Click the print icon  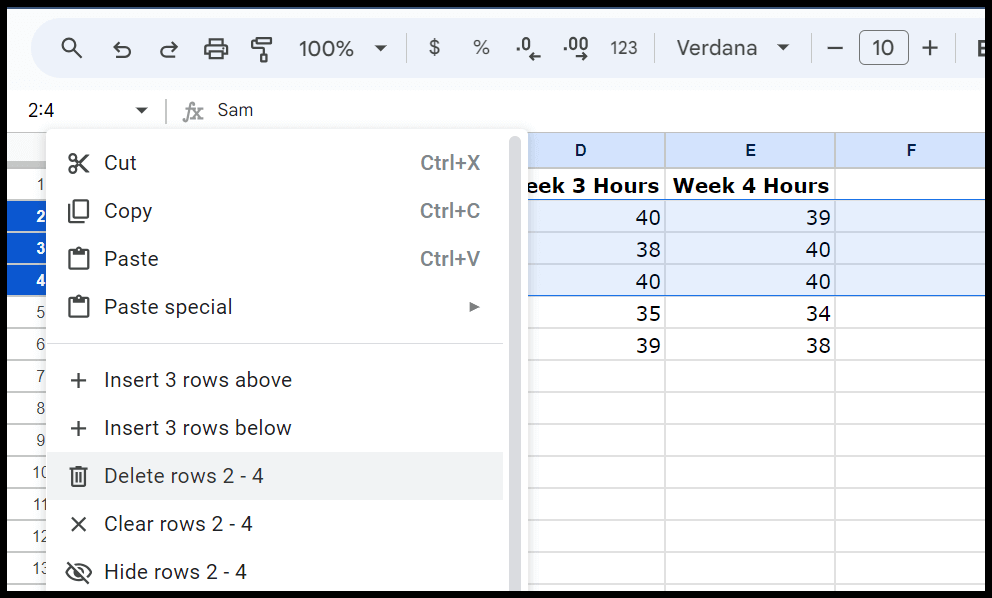(x=216, y=48)
